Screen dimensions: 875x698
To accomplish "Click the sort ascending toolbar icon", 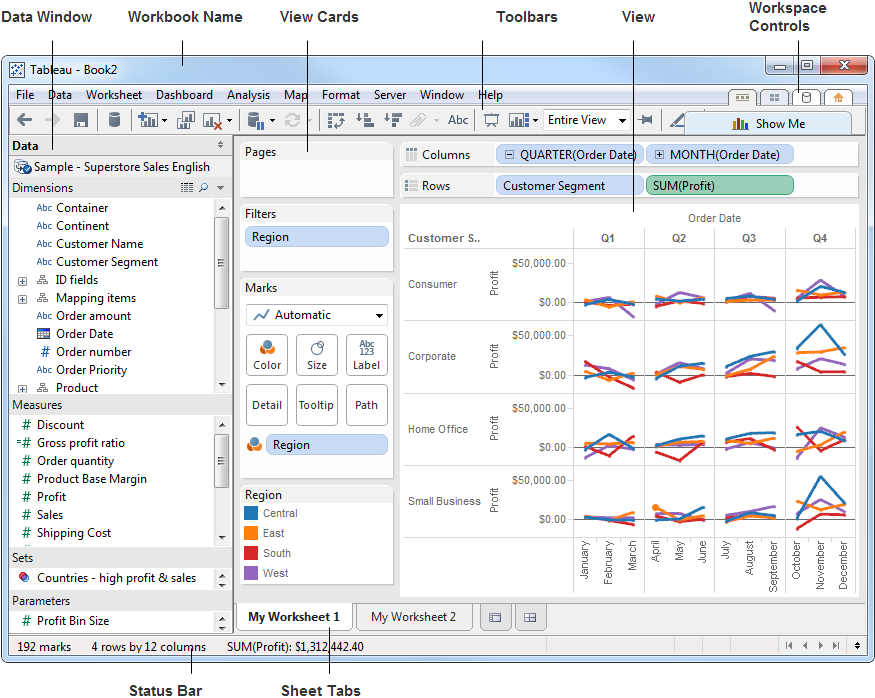I will click(x=367, y=120).
